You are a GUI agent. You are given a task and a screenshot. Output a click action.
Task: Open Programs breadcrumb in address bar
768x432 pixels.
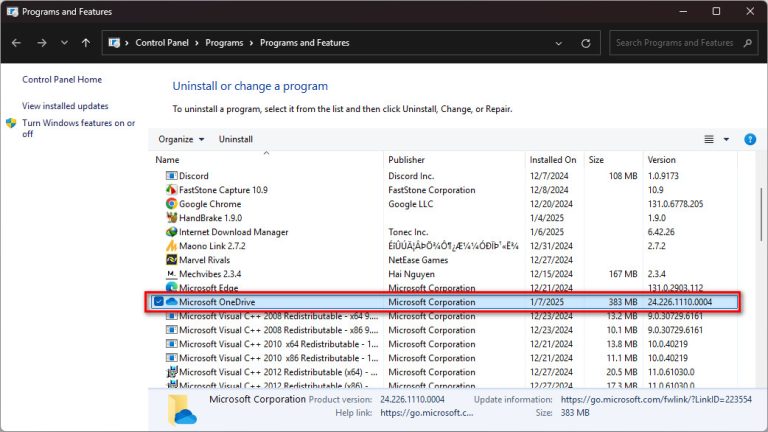point(224,43)
